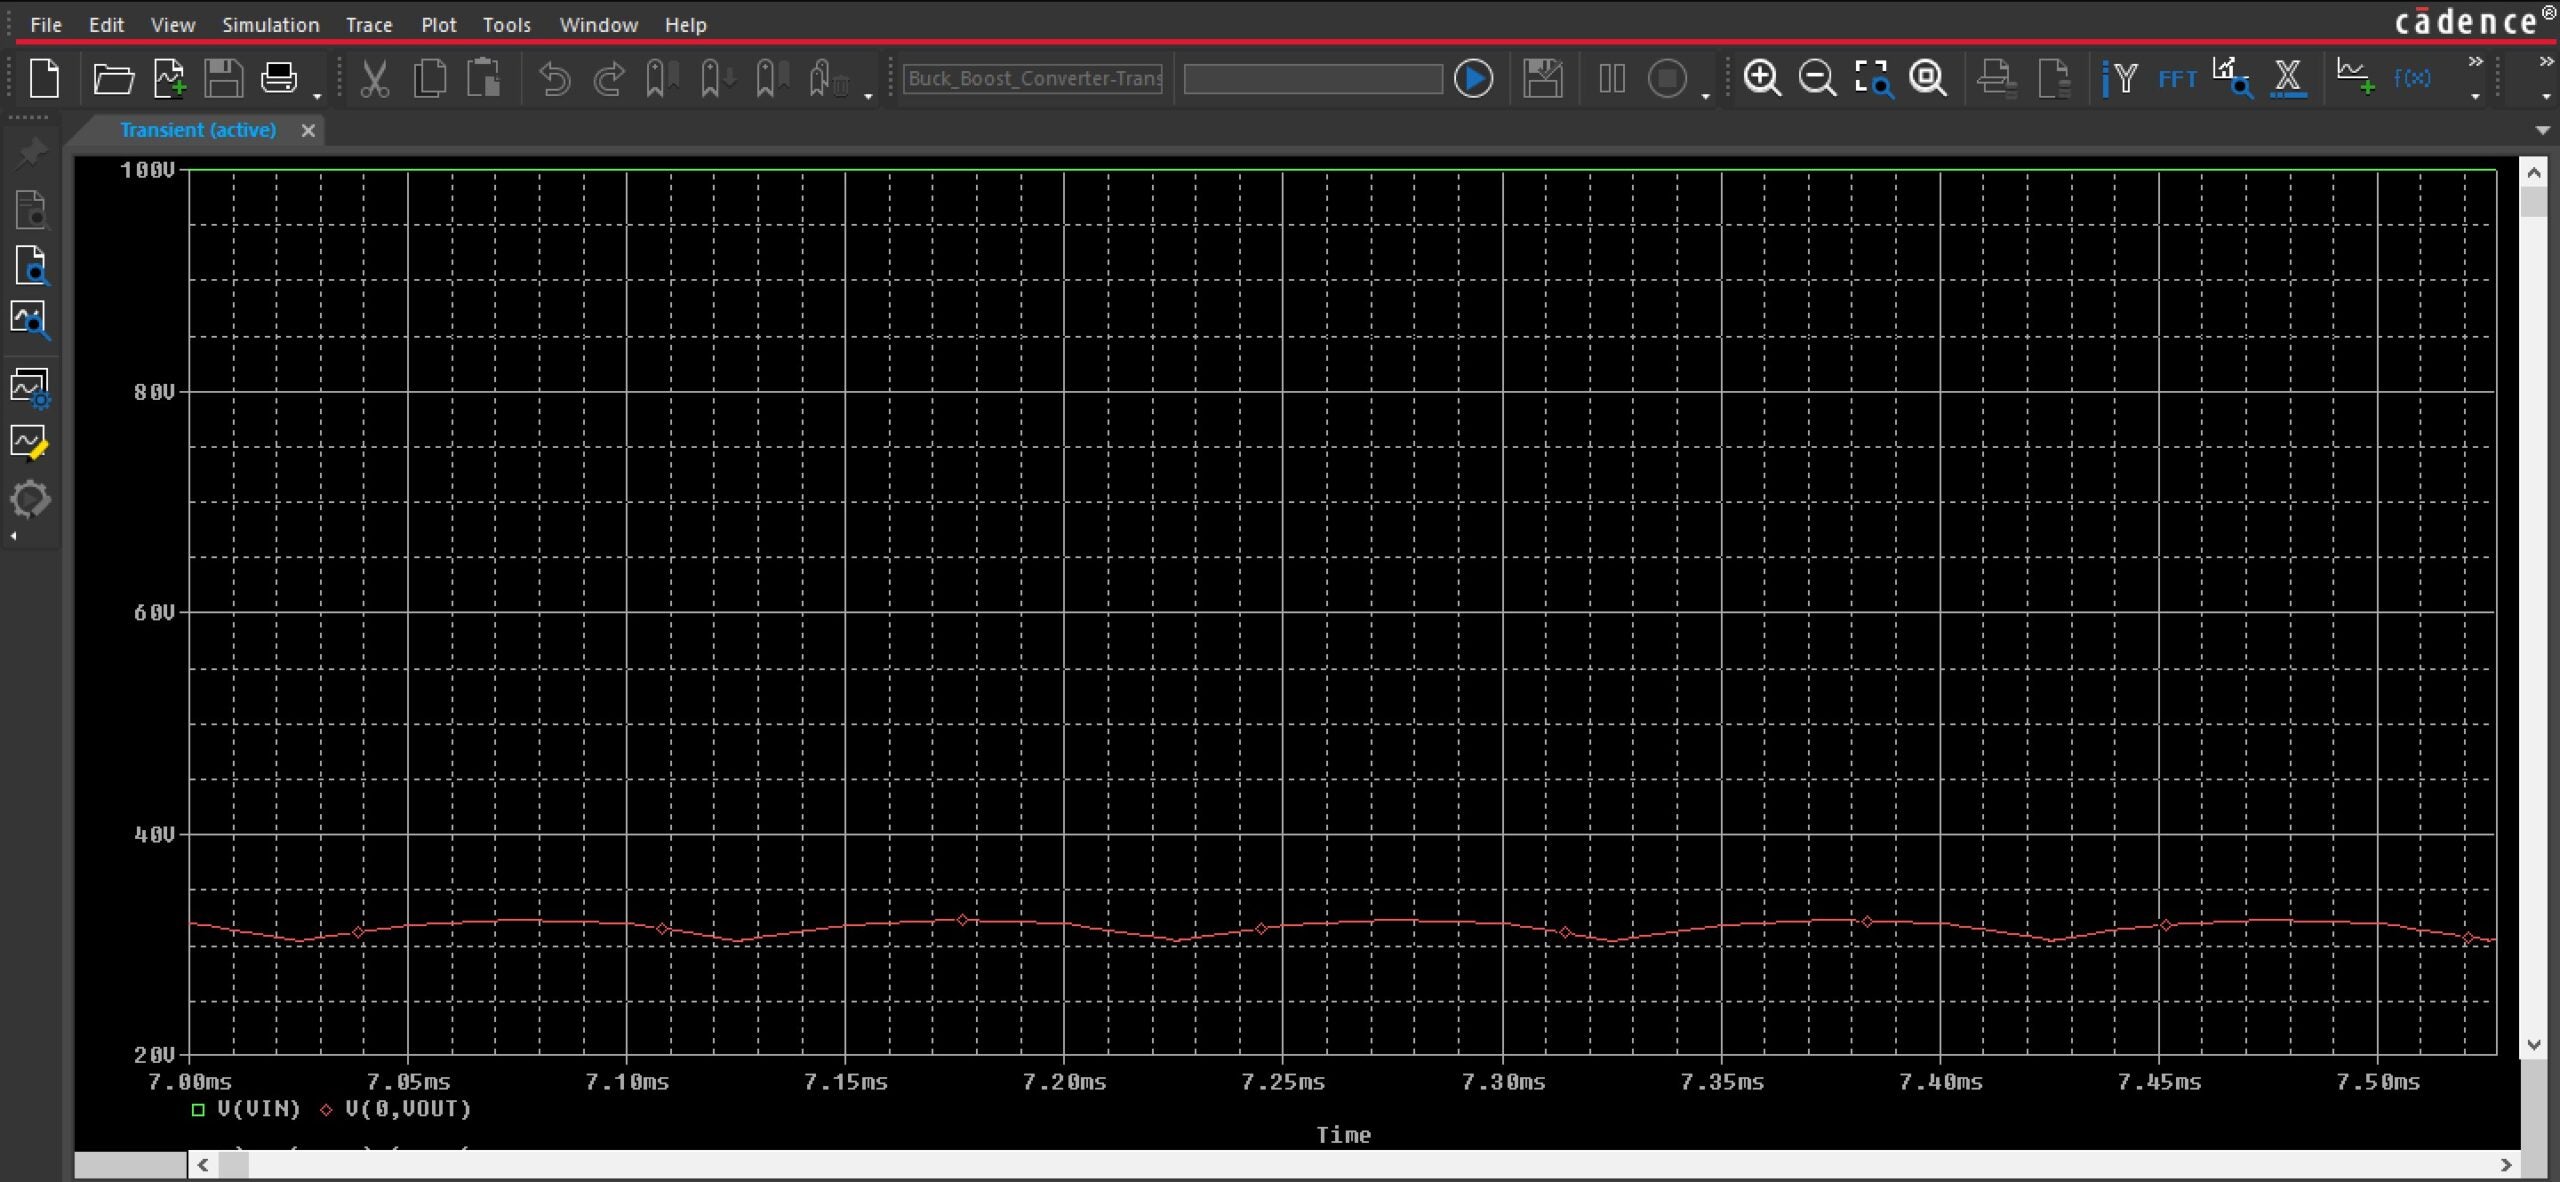Click the performance analysis icon
Screen dimensions: 2560x1182
coord(2232,78)
